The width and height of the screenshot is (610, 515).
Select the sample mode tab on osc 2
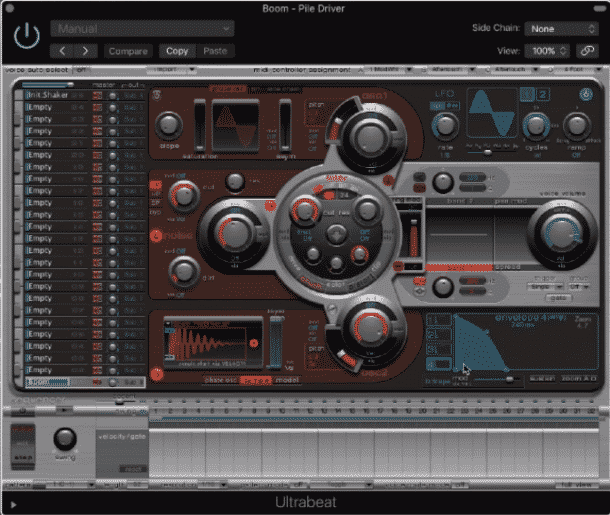coord(255,380)
